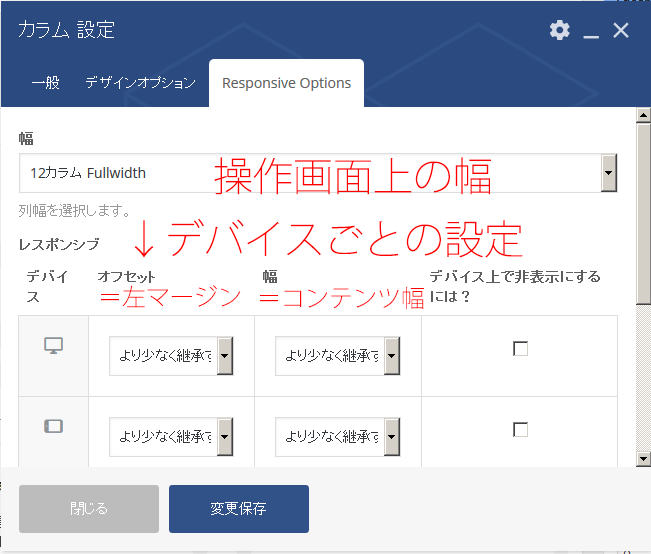Open the settings gear icon in header
Screen dimensions: 651x554
point(559,30)
